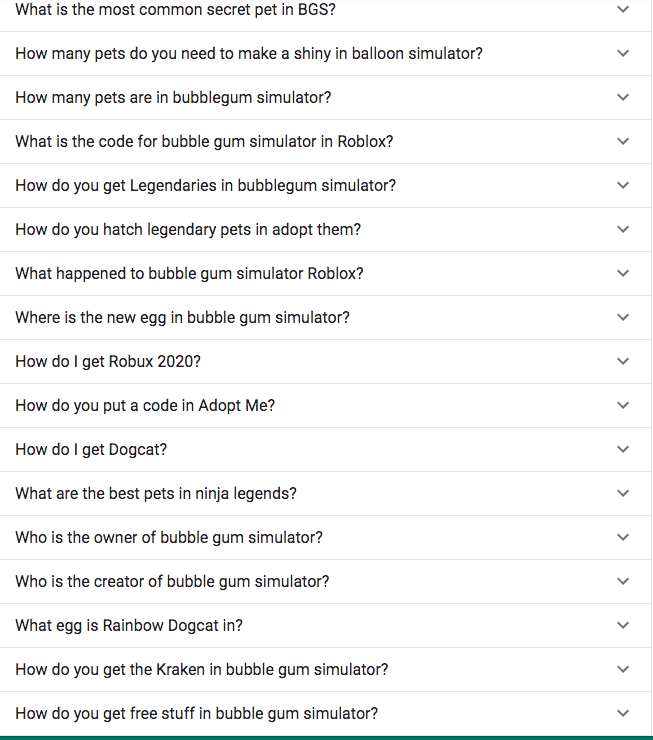Click chevron next to ninja legends pets question
The width and height of the screenshot is (653, 740).
pyautogui.click(x=623, y=494)
